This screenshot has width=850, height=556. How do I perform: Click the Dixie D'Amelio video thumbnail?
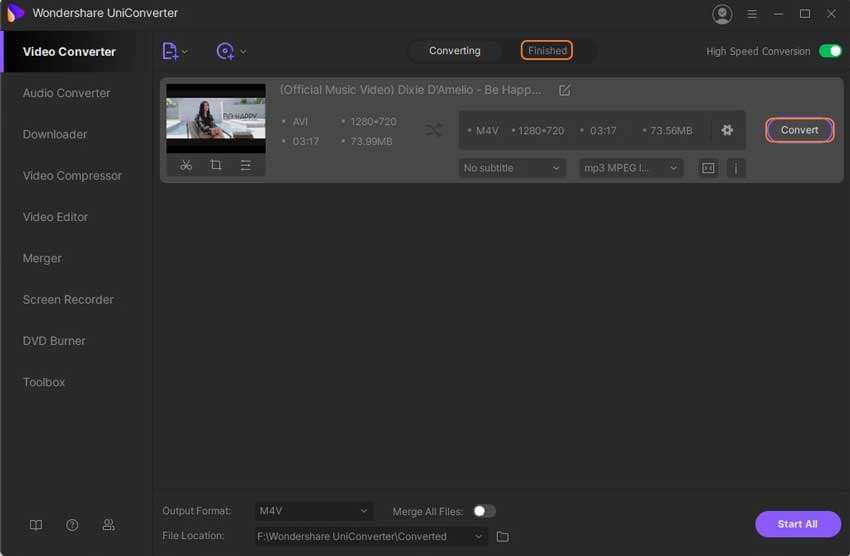tap(216, 118)
